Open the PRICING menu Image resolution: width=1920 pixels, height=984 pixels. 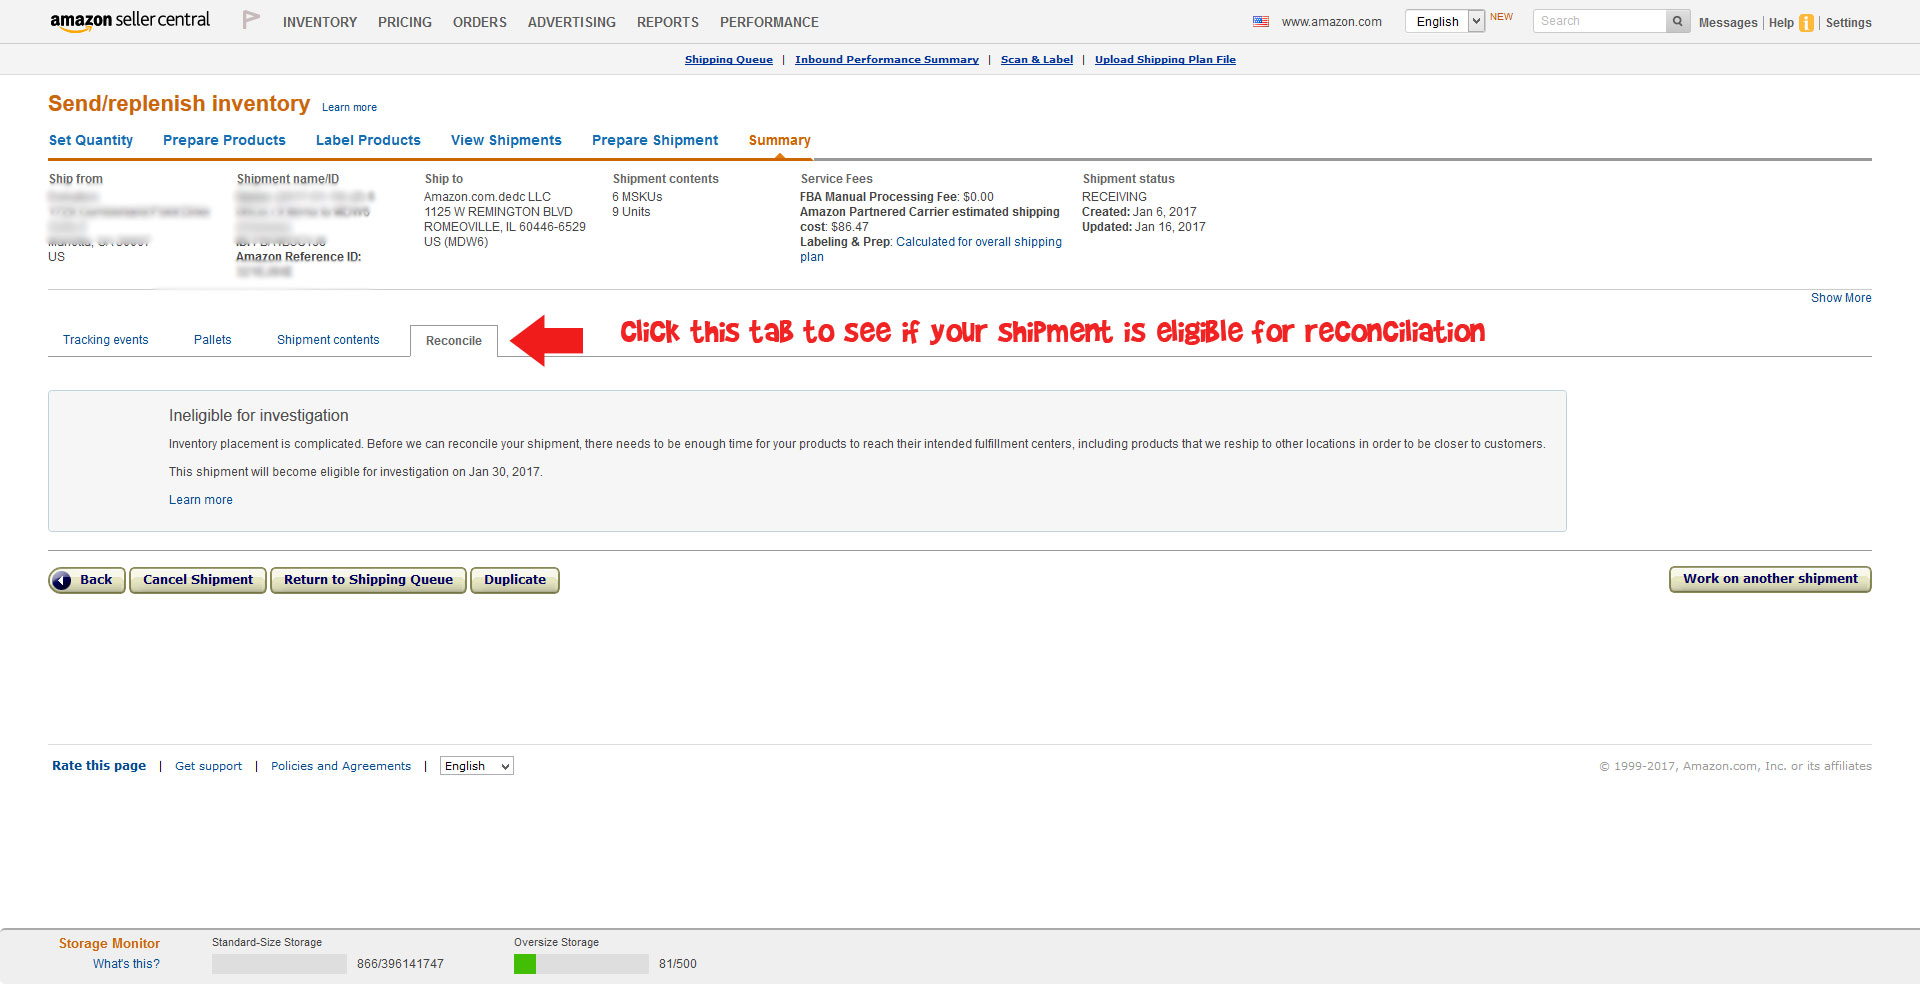tap(405, 22)
